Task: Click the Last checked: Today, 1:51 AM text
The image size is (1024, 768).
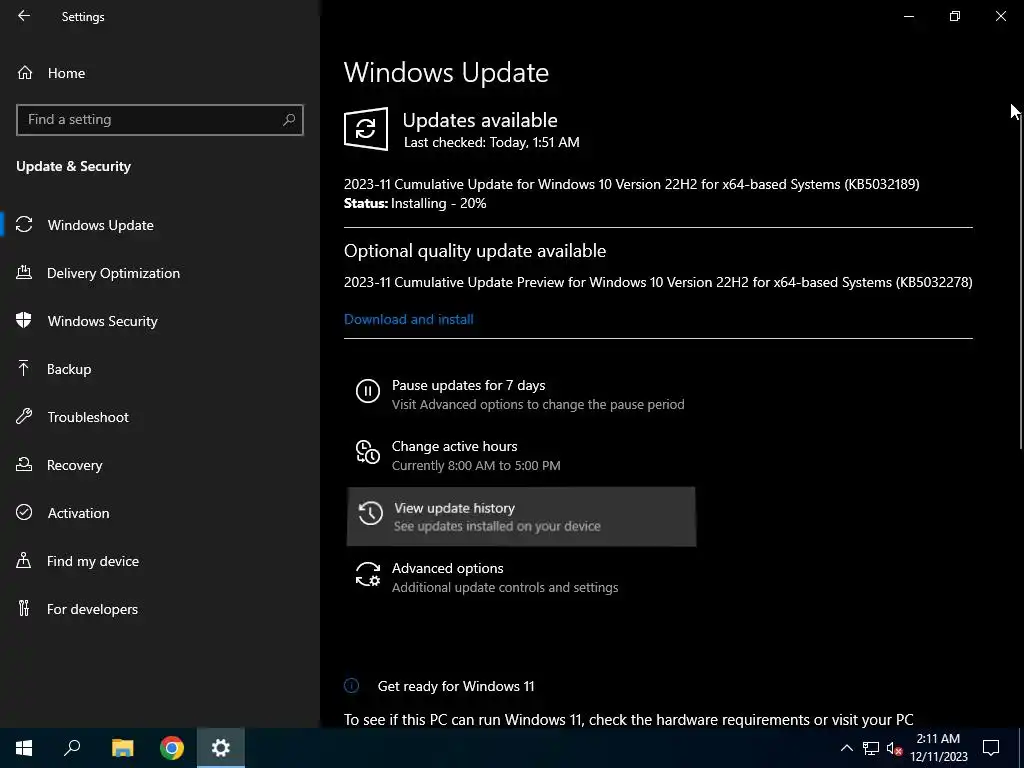Action: click(x=492, y=142)
